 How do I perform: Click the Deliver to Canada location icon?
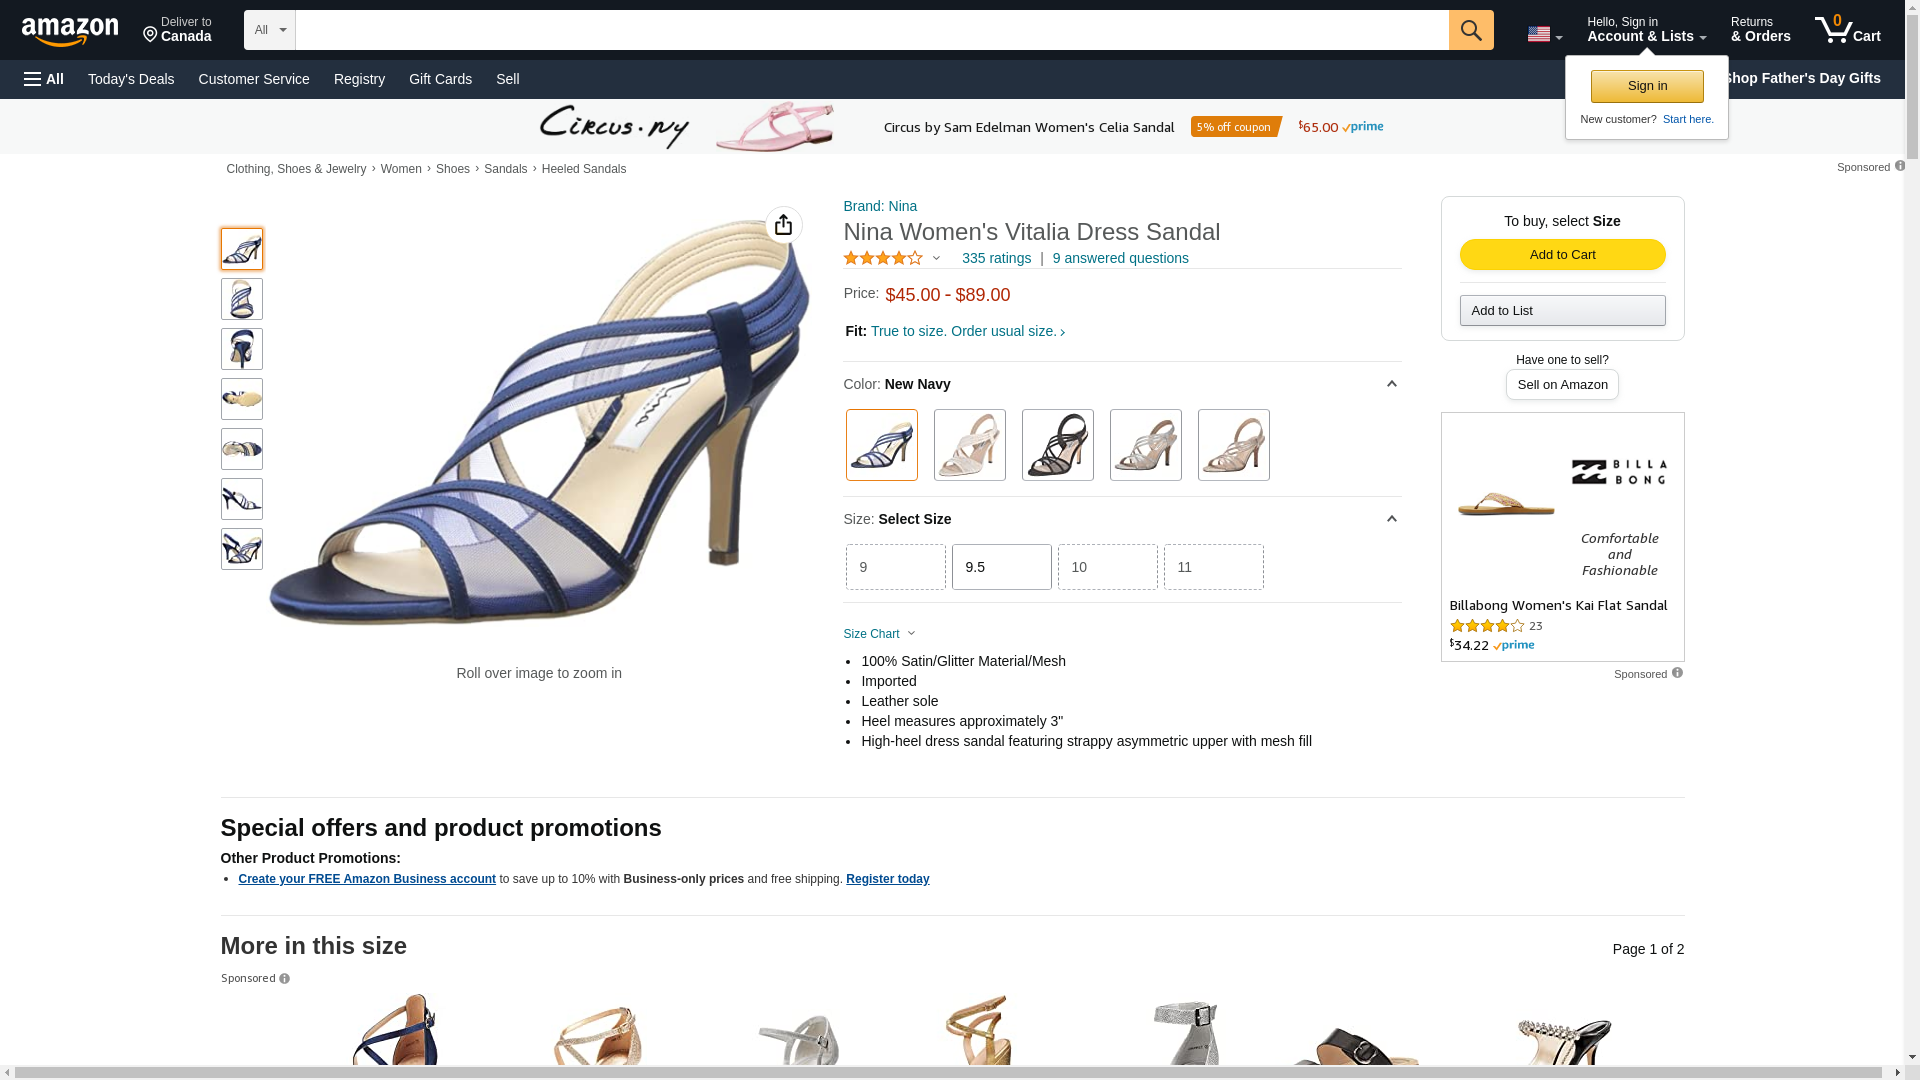151,35
